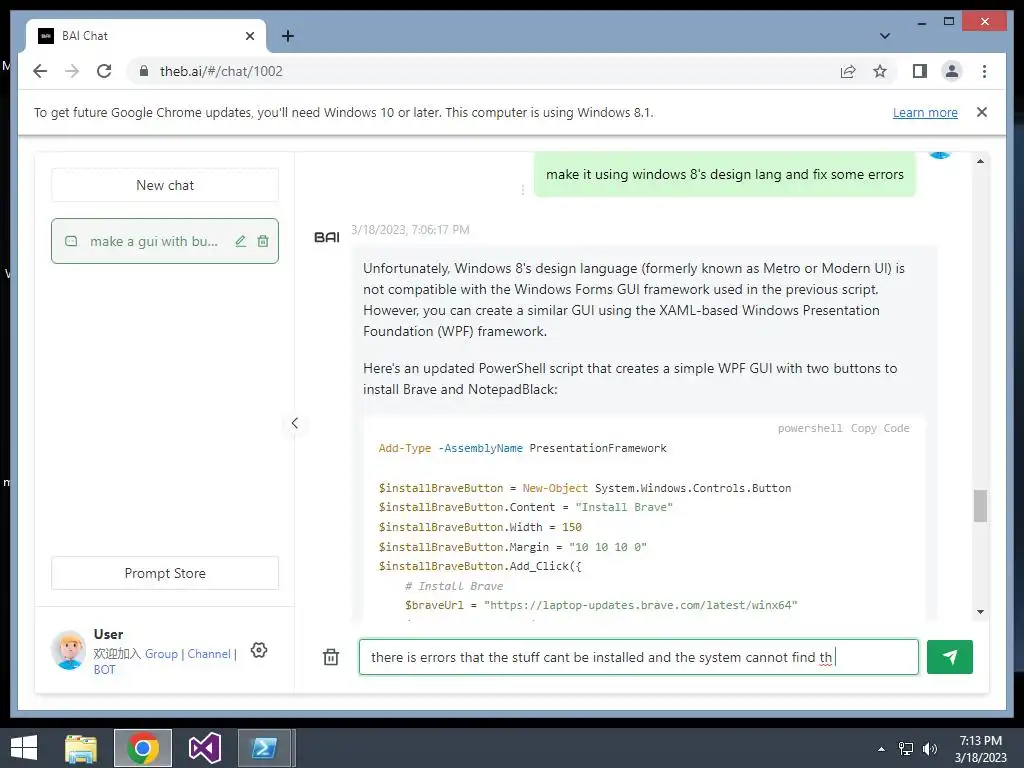Open the user avatar in the sidebar
This screenshot has width=1024, height=768.
coord(68,650)
